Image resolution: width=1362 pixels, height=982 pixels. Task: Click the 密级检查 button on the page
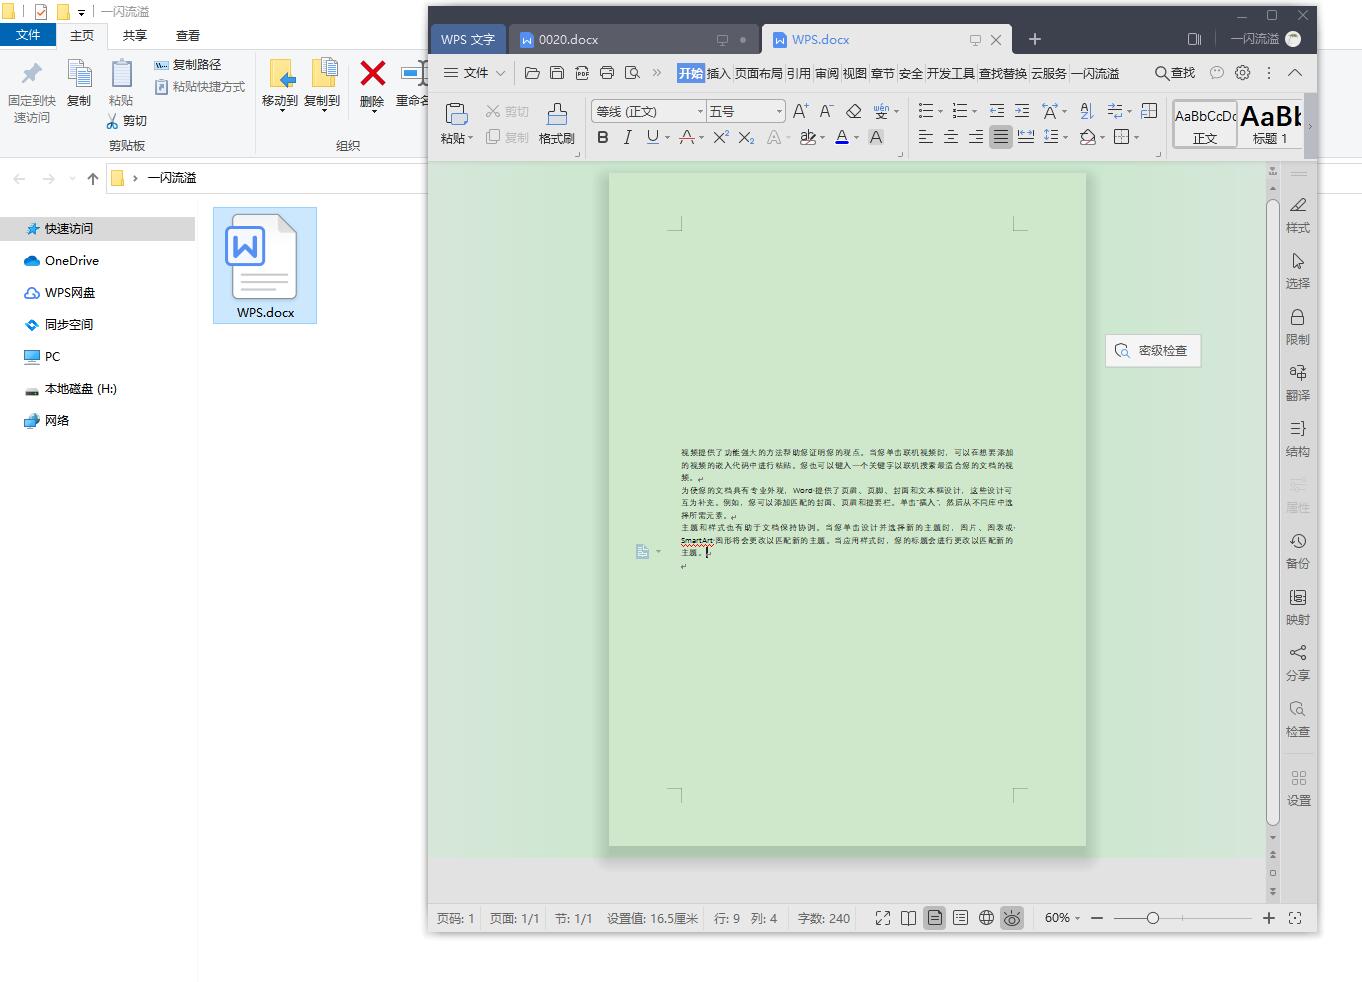(1152, 350)
